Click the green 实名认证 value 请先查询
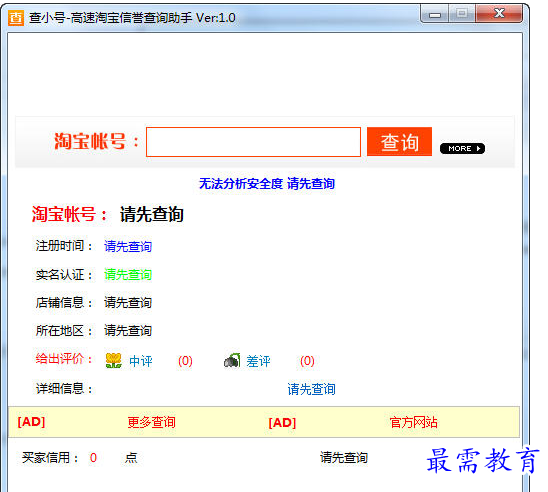 coord(128,275)
